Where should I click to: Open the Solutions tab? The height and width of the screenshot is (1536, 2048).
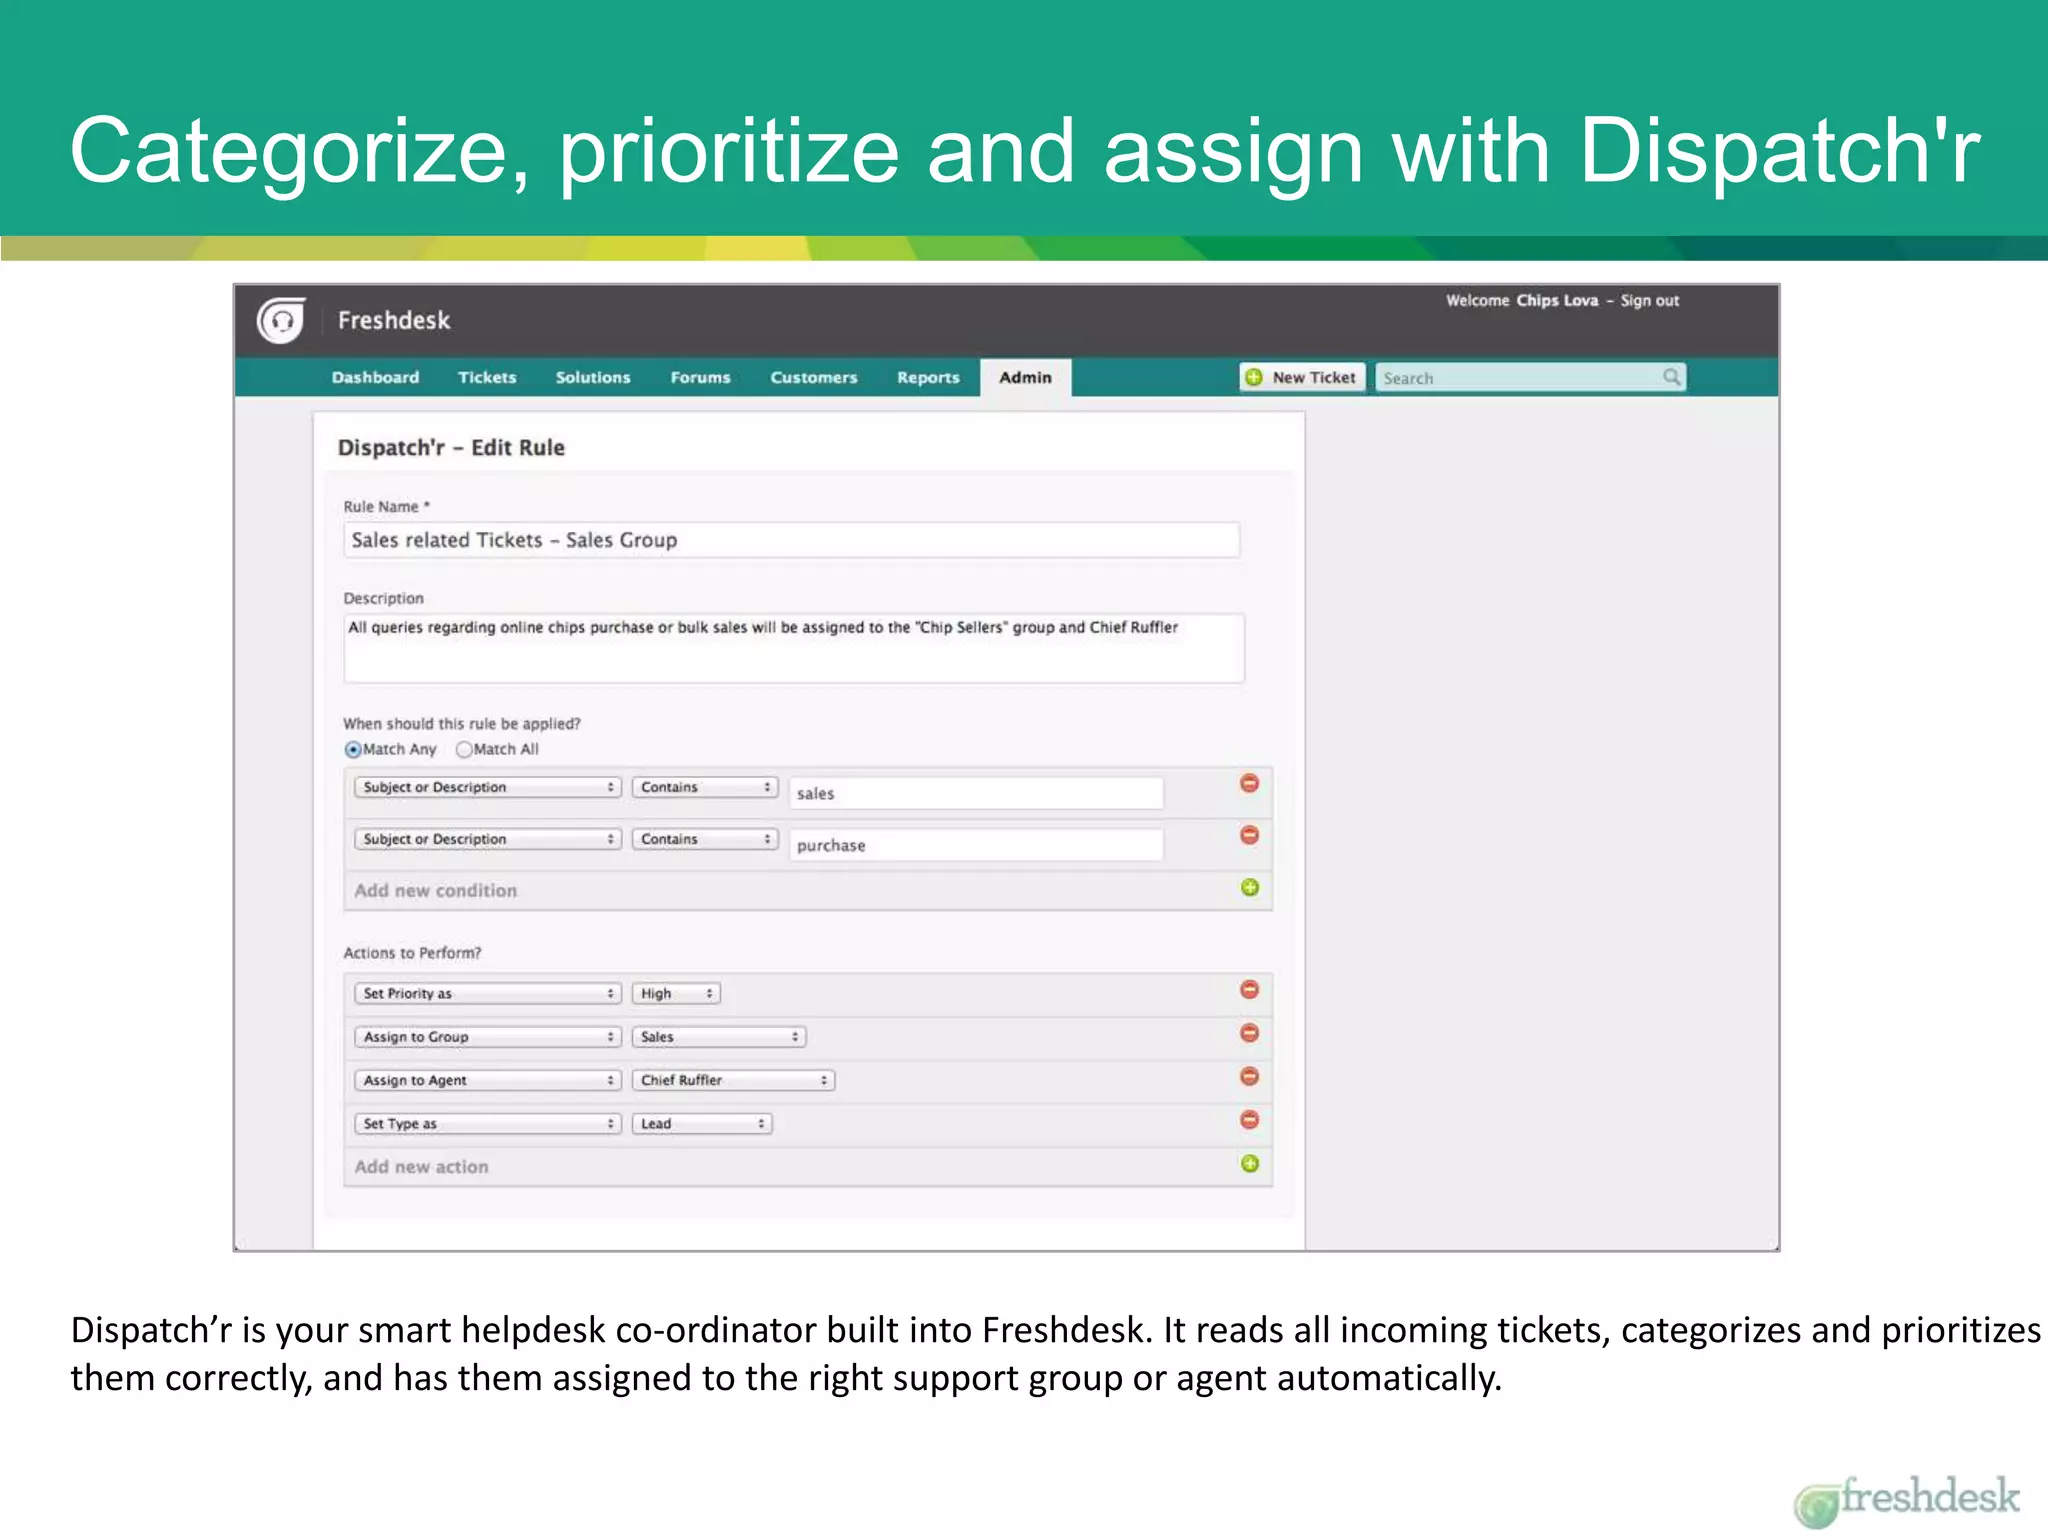593,378
